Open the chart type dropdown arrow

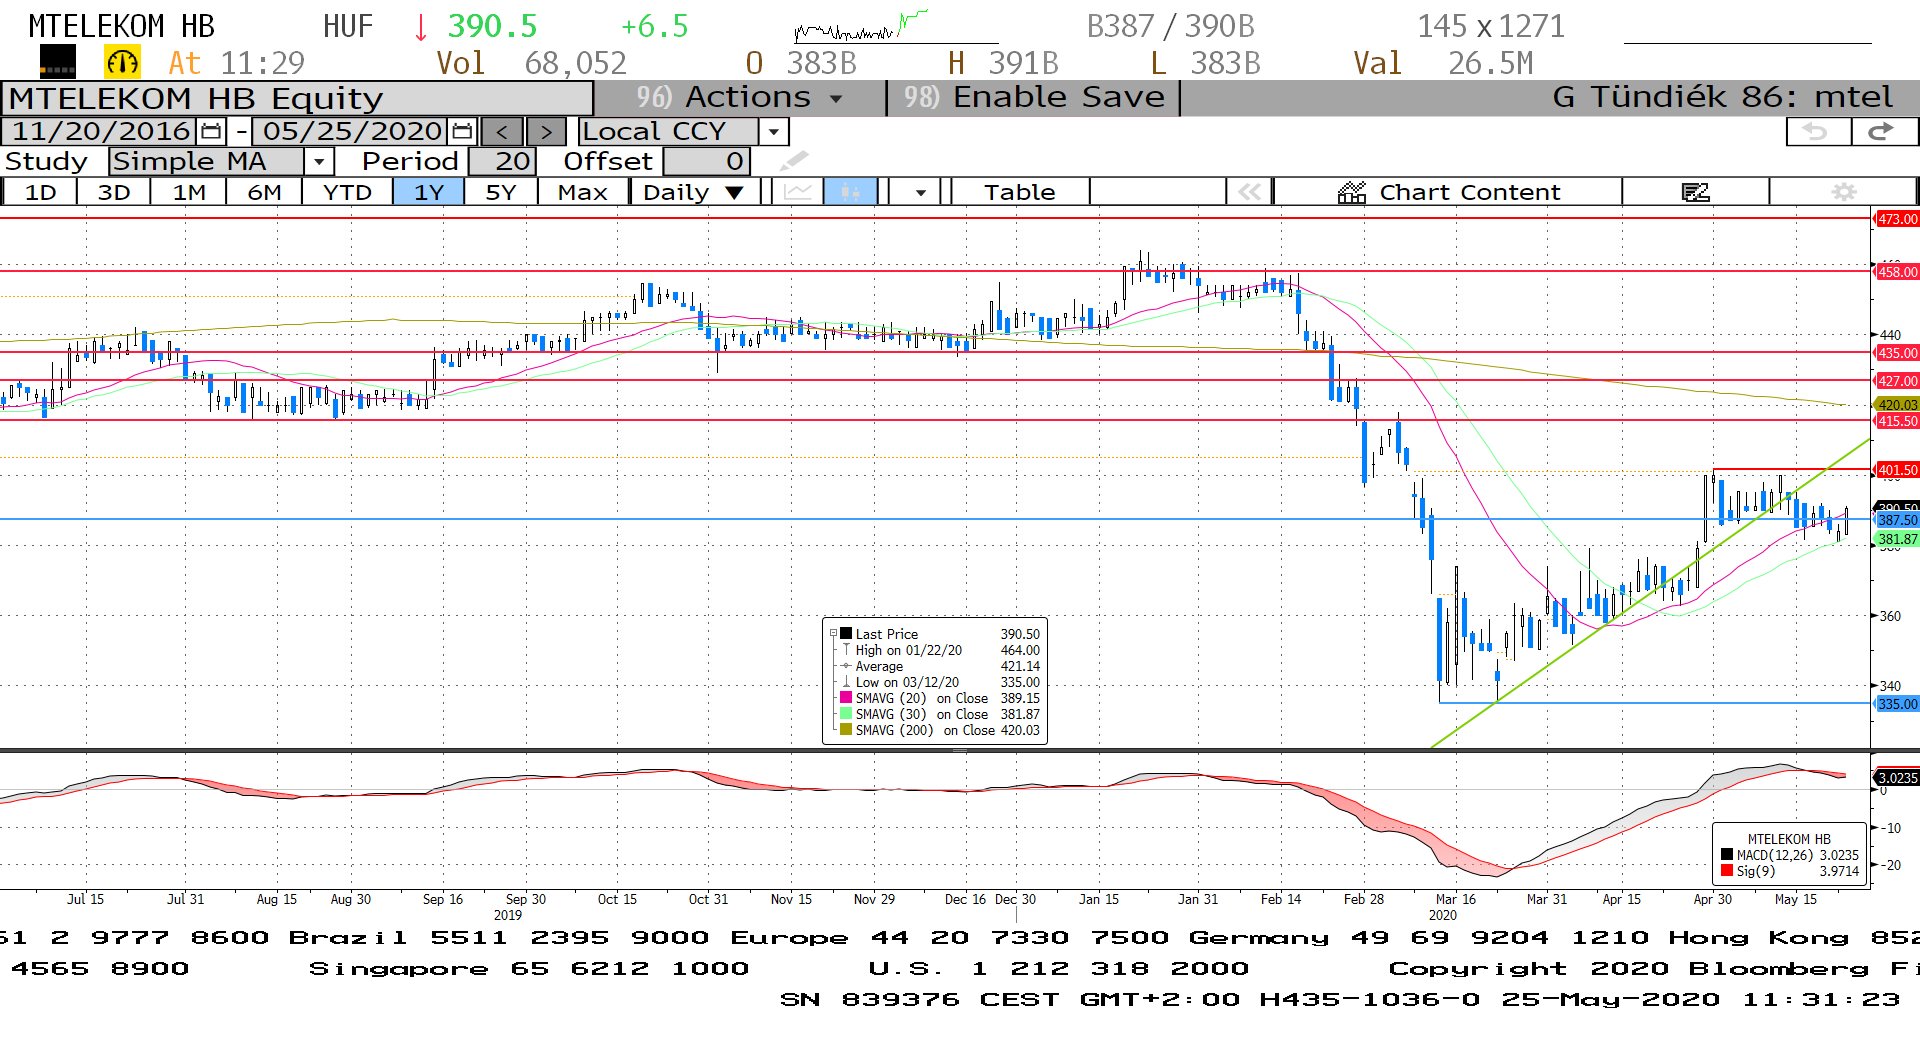point(920,192)
